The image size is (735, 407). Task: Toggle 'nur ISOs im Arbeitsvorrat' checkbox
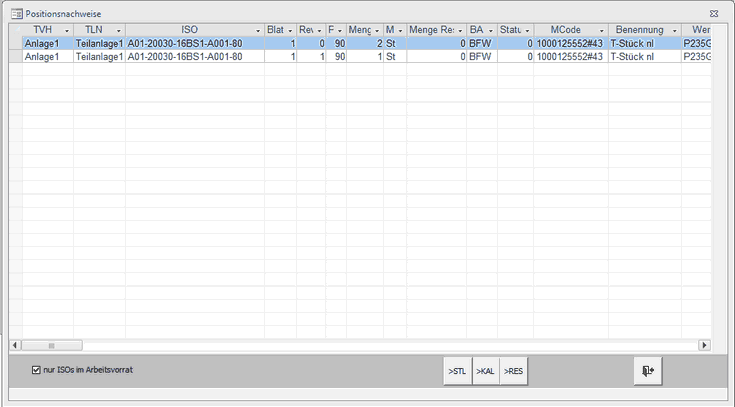coord(37,370)
